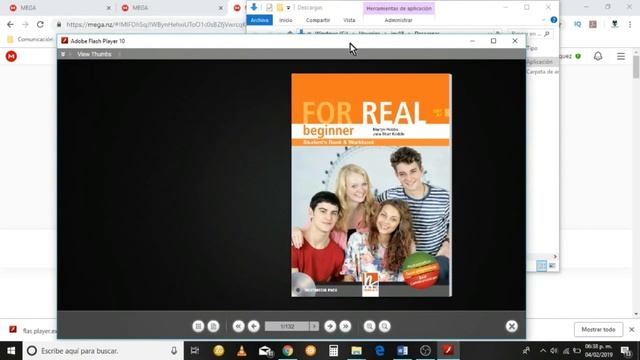Click the single page view icon in book toolbar
Viewport: 640px width, 360px height.
(213, 326)
